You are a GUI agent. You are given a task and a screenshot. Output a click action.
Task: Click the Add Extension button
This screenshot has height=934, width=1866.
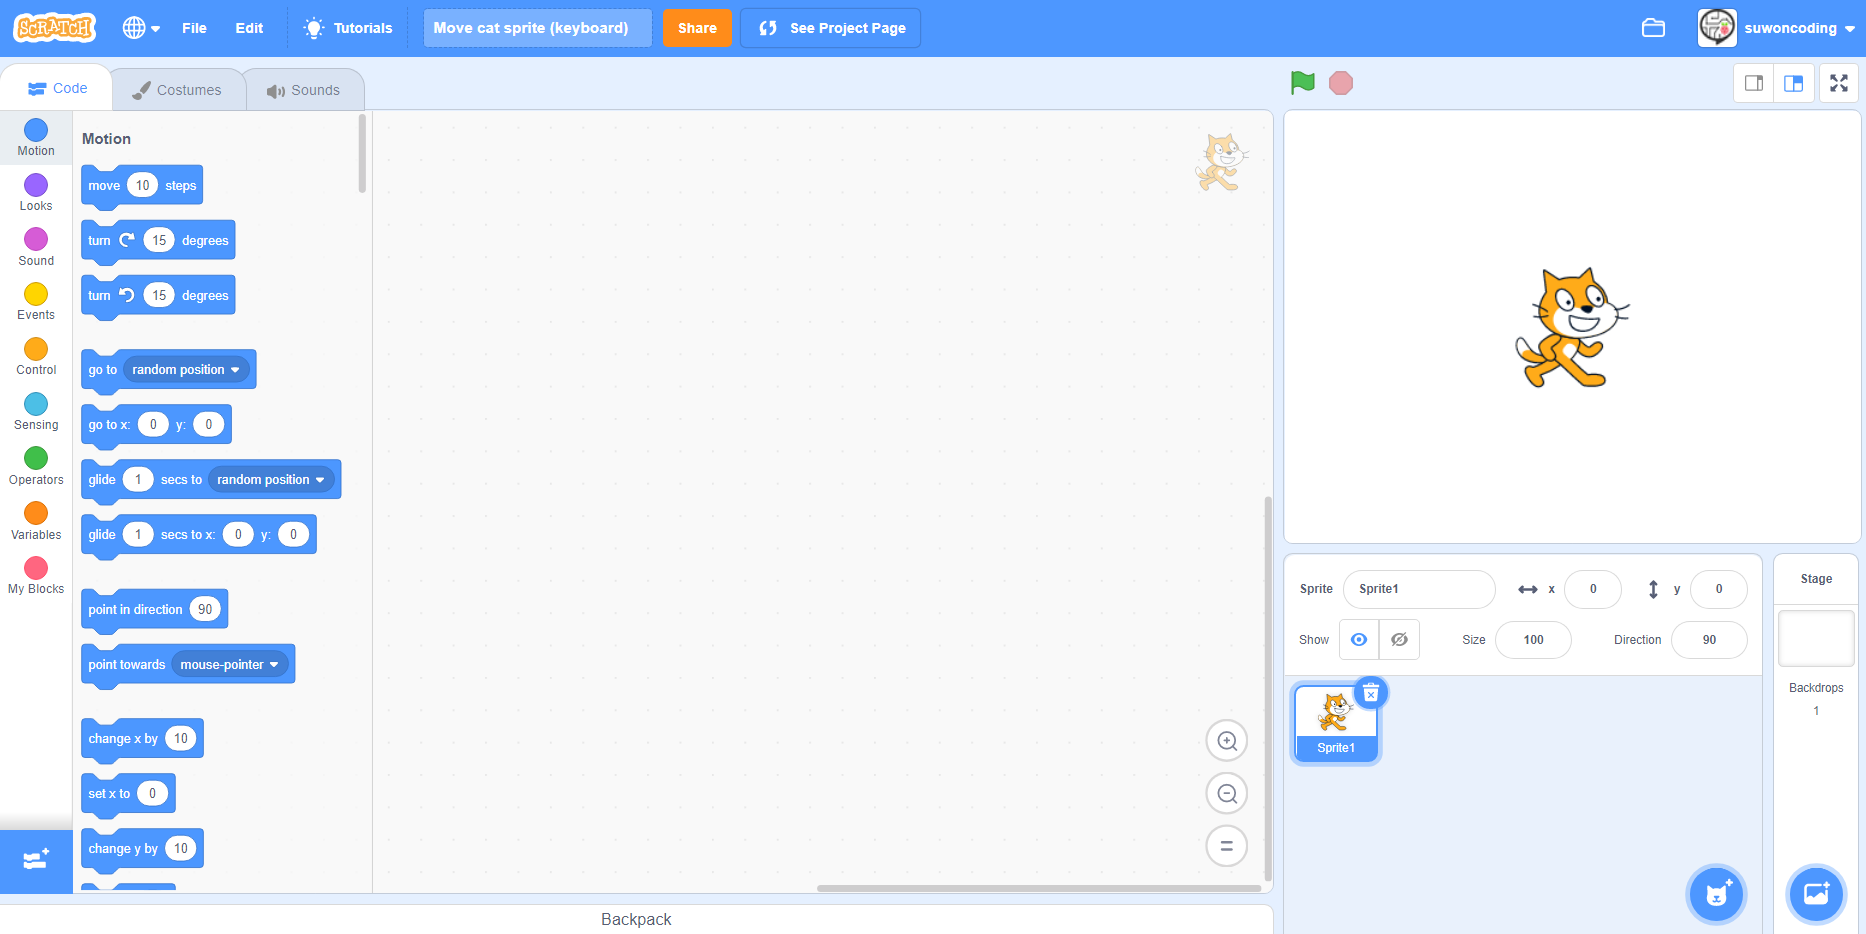(x=36, y=860)
